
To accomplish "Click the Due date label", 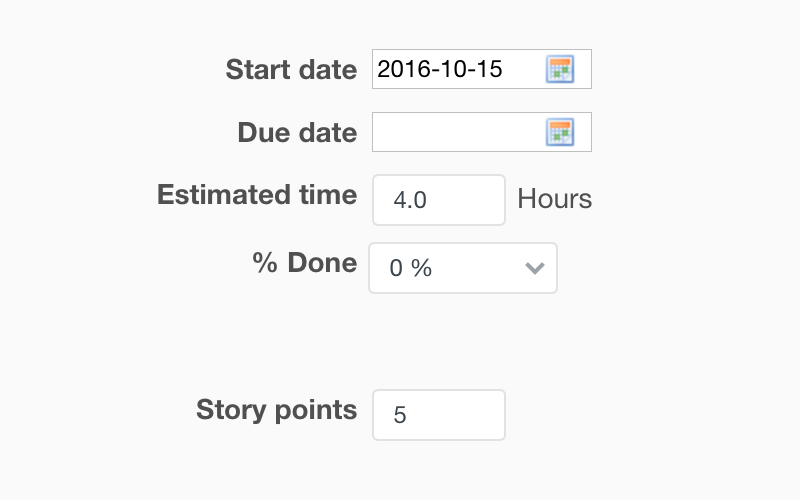I will pos(297,133).
